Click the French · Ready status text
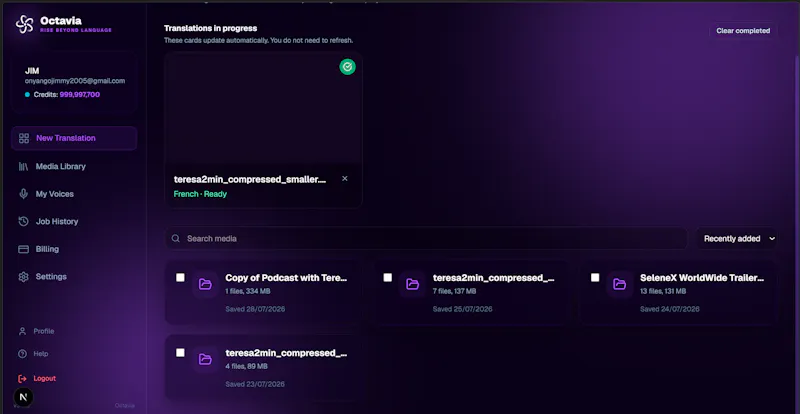800x414 pixels. (200, 194)
